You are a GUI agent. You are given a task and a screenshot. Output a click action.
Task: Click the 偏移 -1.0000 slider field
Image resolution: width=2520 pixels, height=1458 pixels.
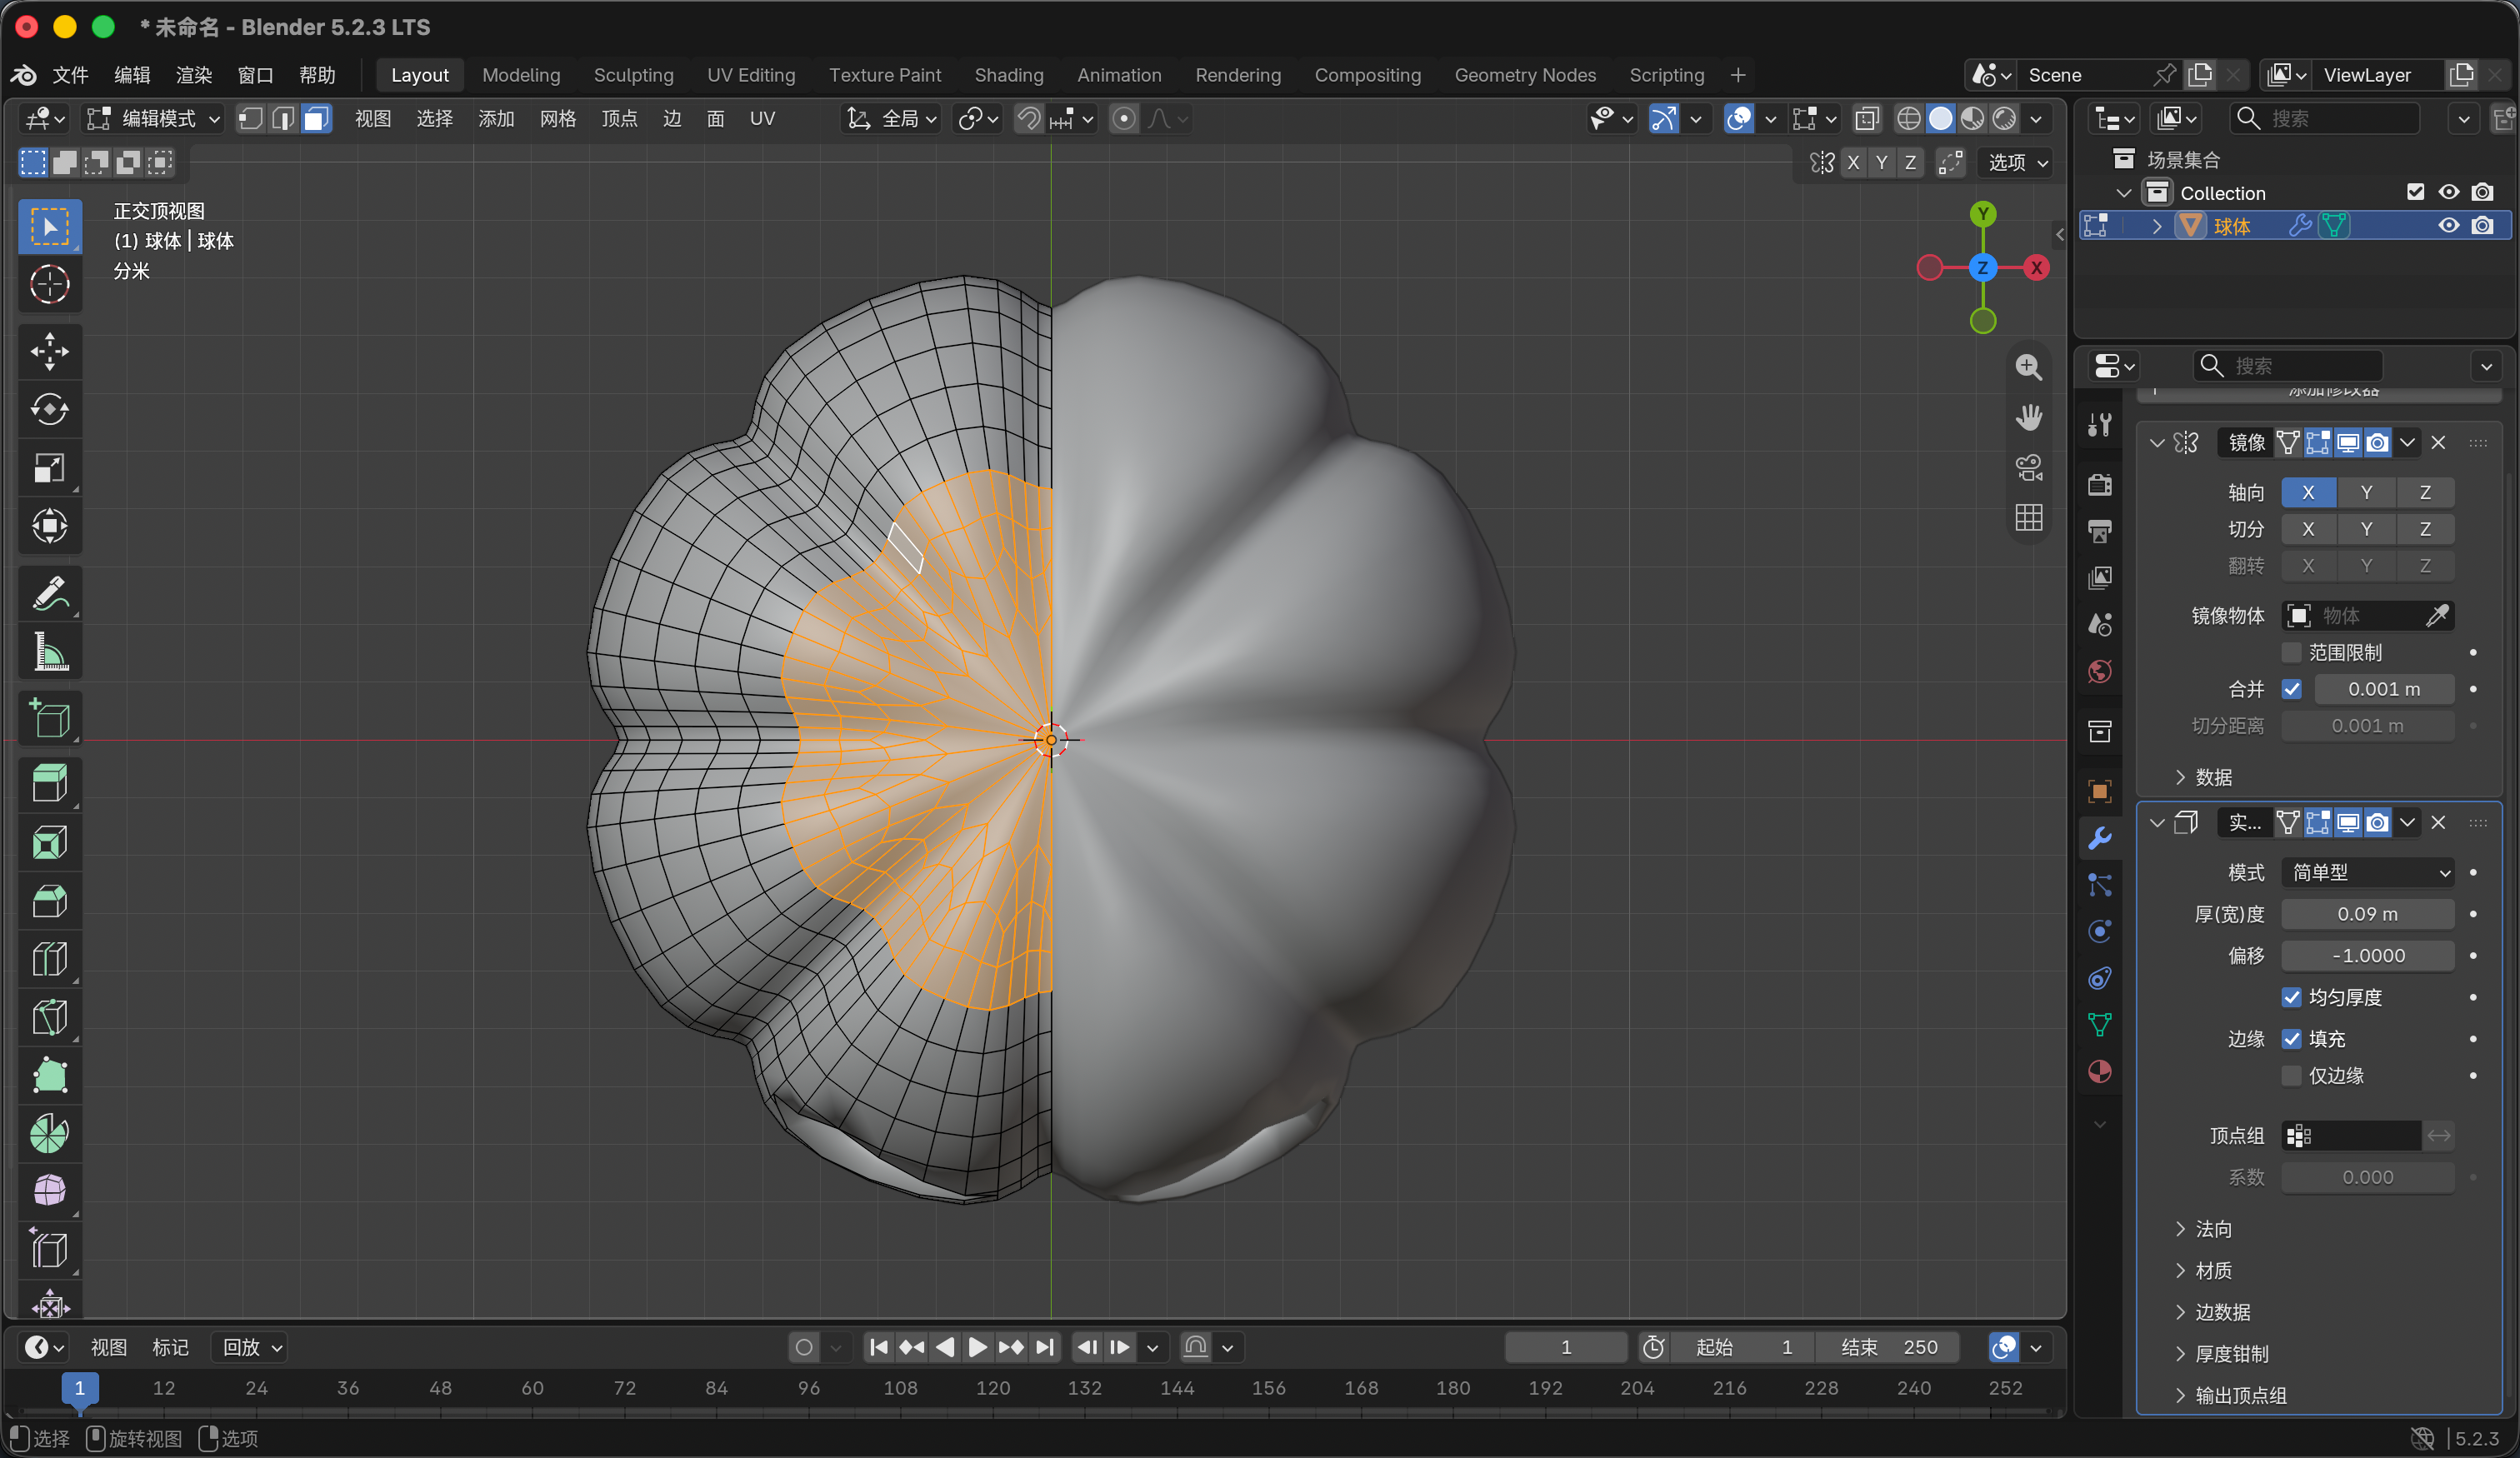click(2367, 955)
